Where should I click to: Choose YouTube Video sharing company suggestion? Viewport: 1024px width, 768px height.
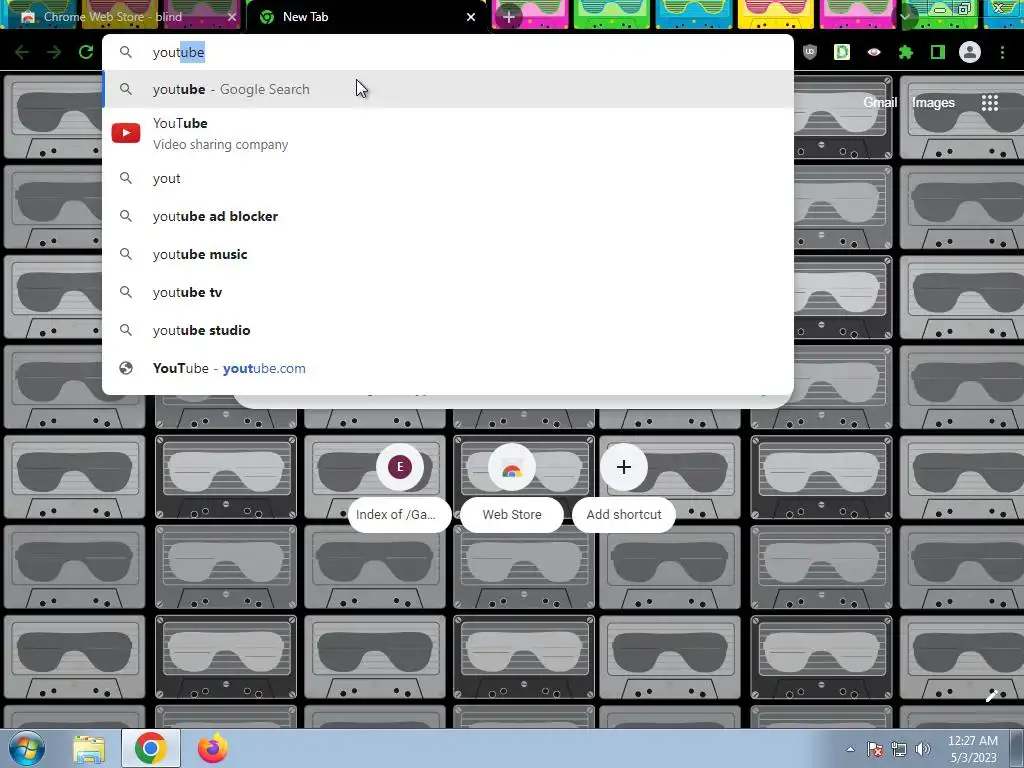448,133
